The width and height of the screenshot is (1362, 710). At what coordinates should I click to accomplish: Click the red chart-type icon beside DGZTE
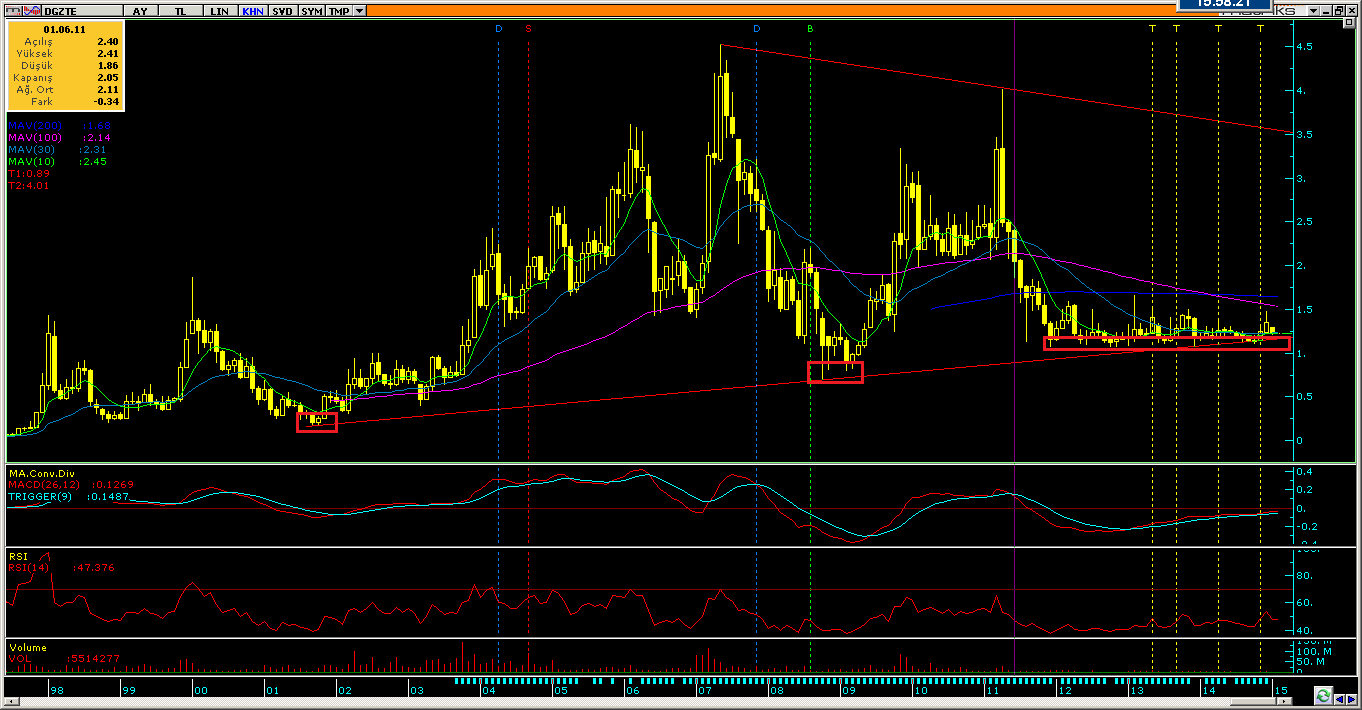point(32,11)
